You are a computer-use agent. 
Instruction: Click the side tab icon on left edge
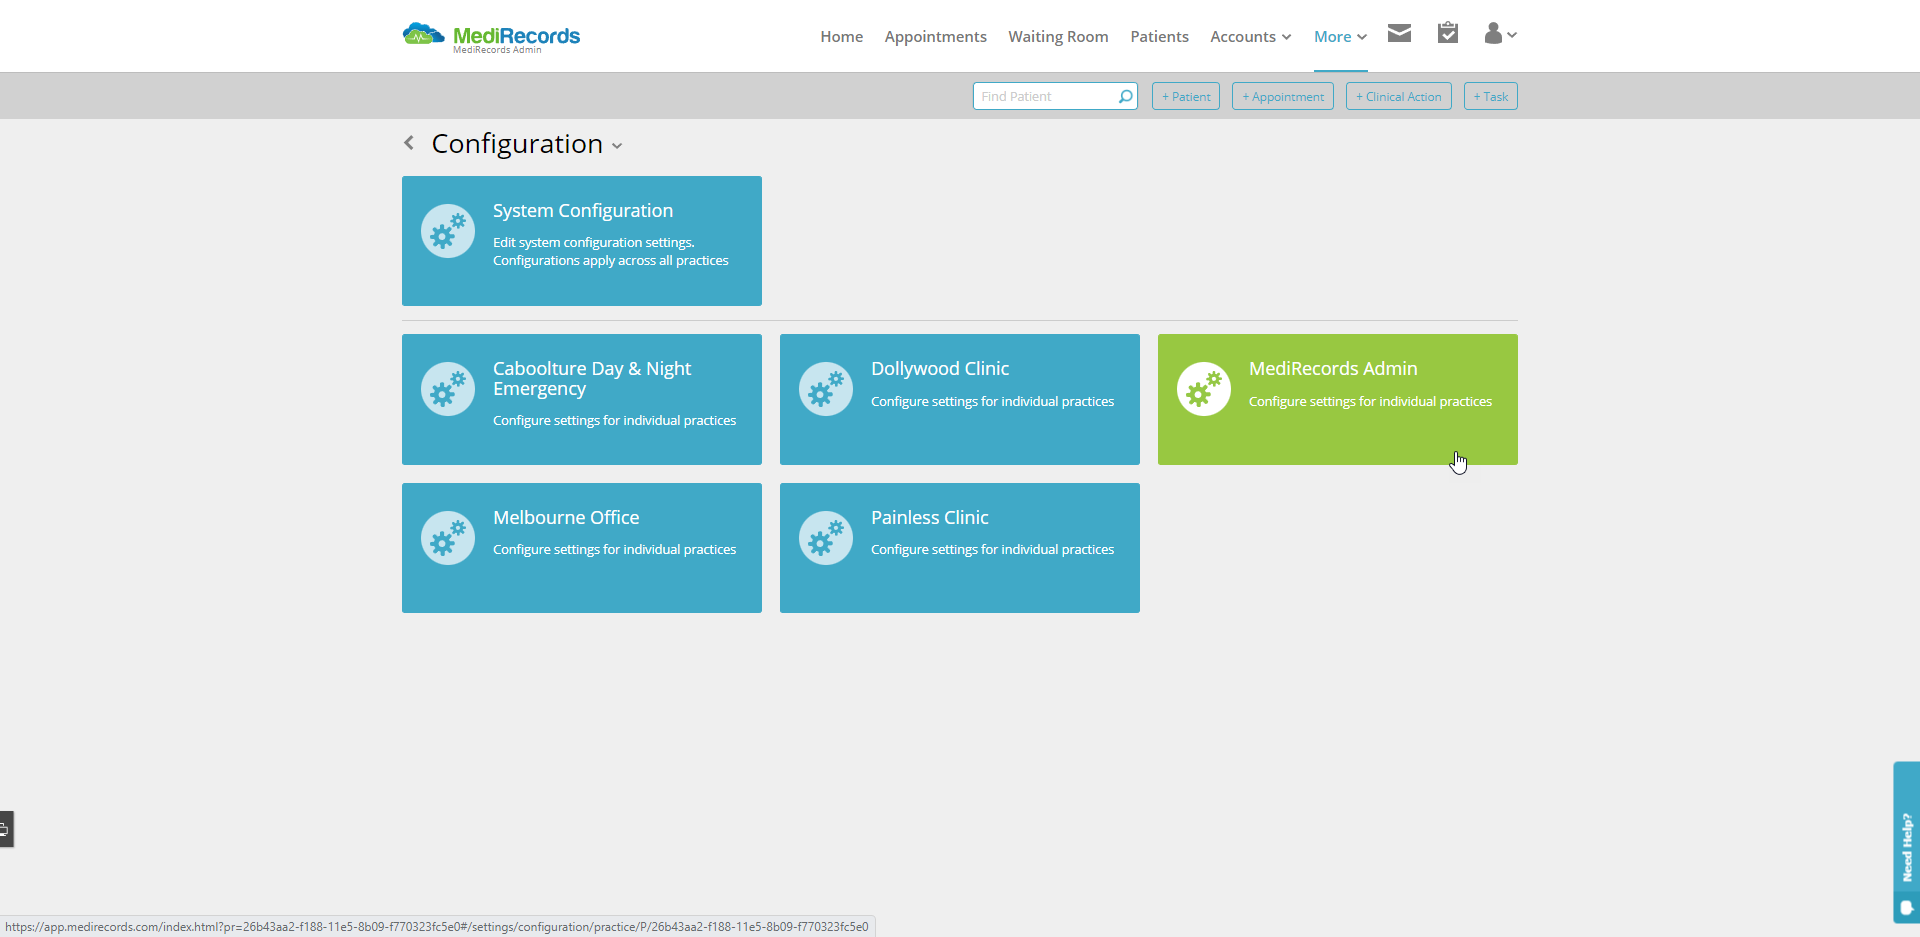(x=5, y=829)
